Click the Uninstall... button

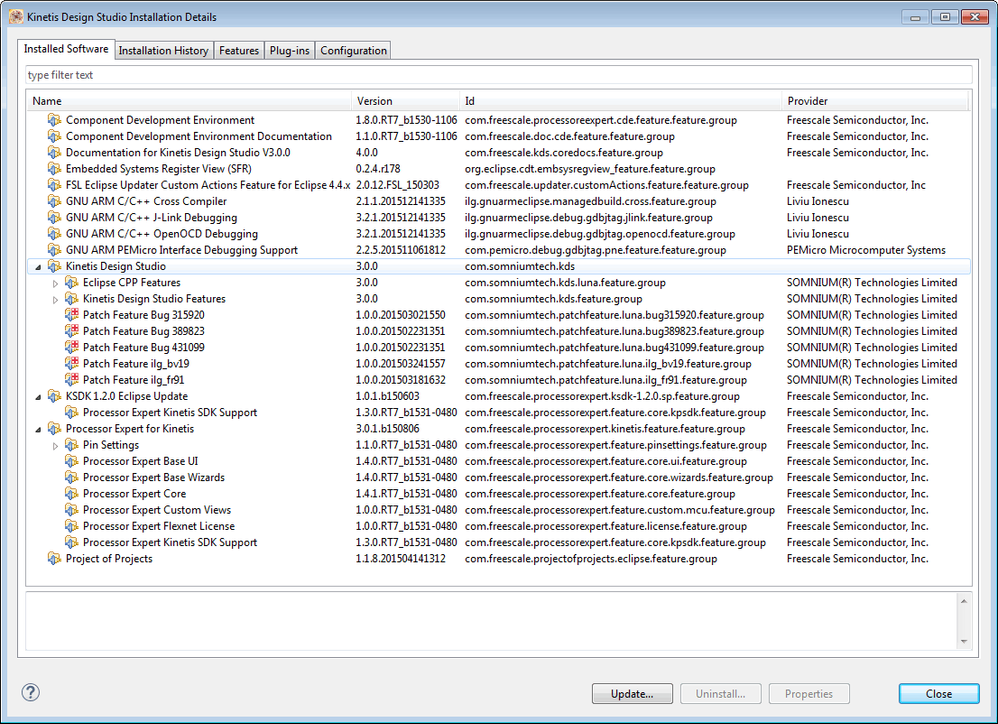point(720,693)
